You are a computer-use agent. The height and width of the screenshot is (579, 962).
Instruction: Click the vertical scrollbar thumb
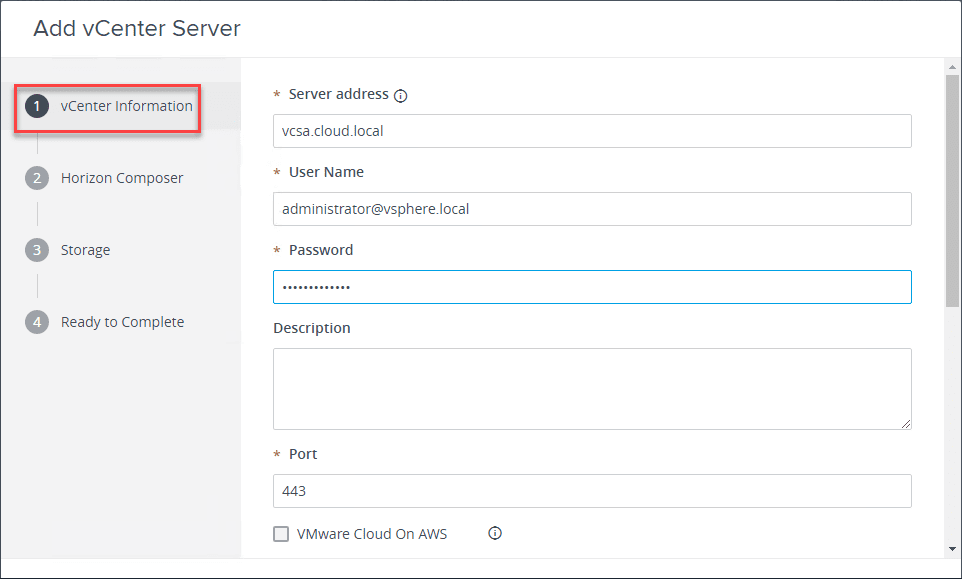(952, 190)
